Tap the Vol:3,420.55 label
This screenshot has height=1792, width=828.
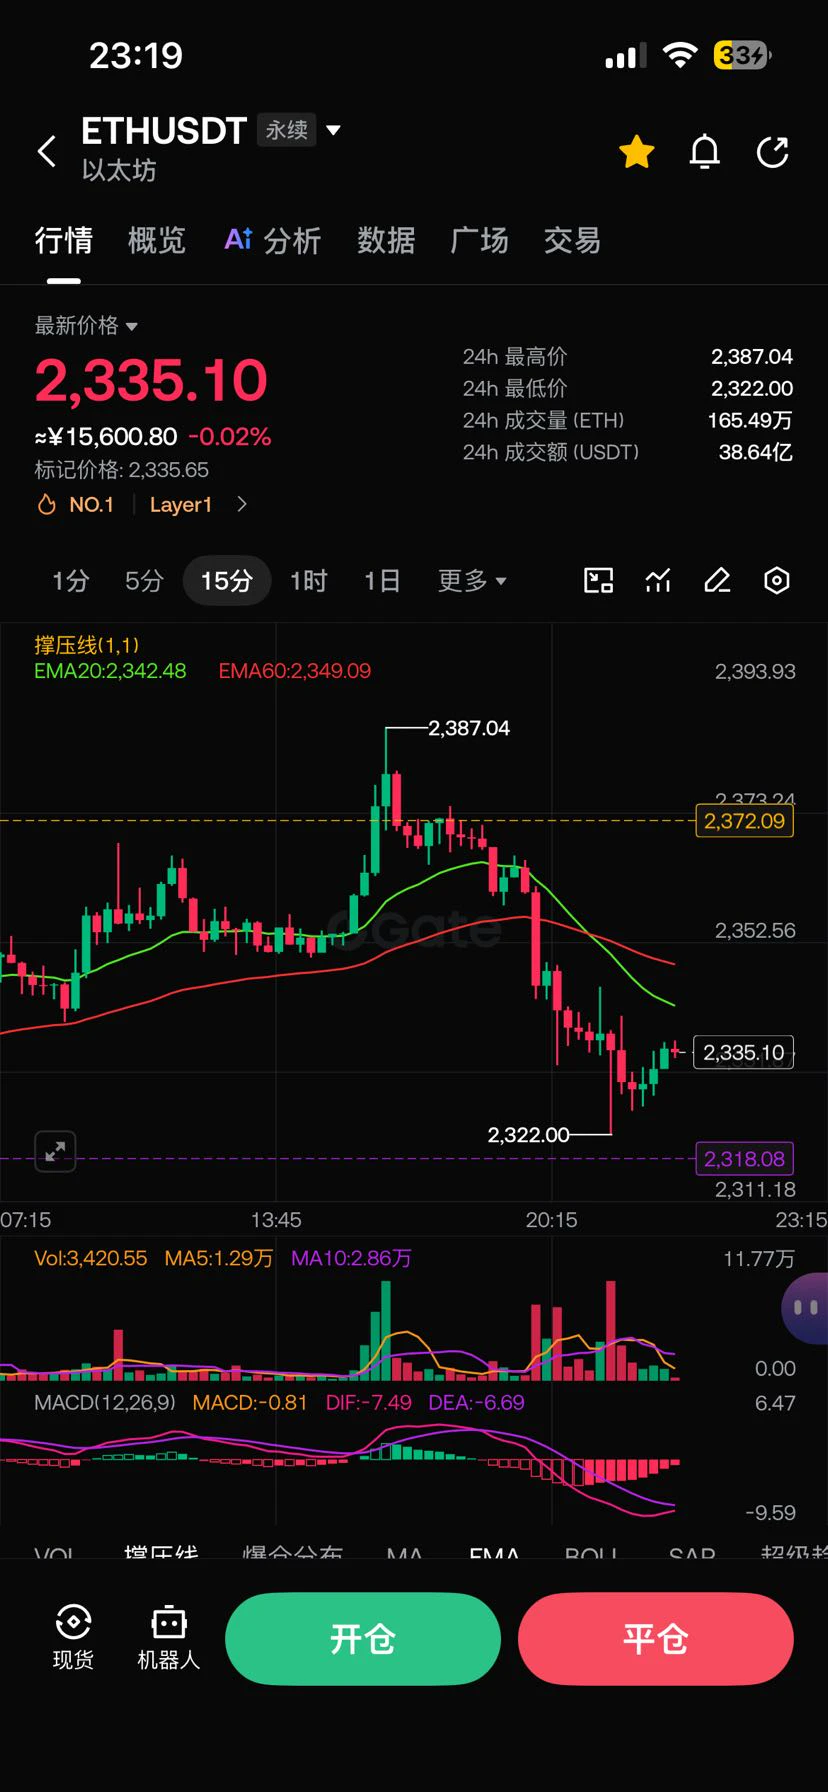pyautogui.click(x=91, y=1258)
